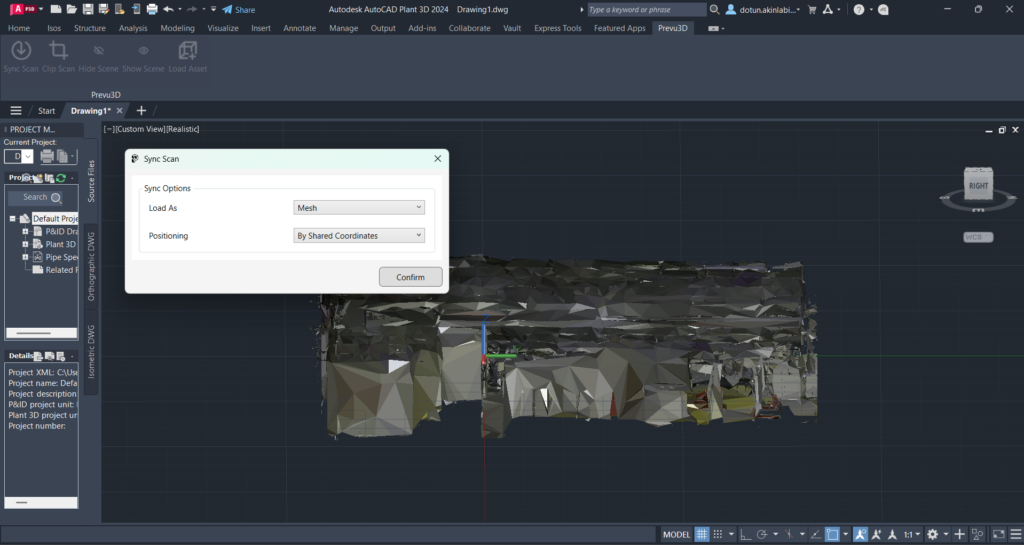Toggle ortho mode in status bar
The height and width of the screenshot is (545, 1024).
coord(744,534)
